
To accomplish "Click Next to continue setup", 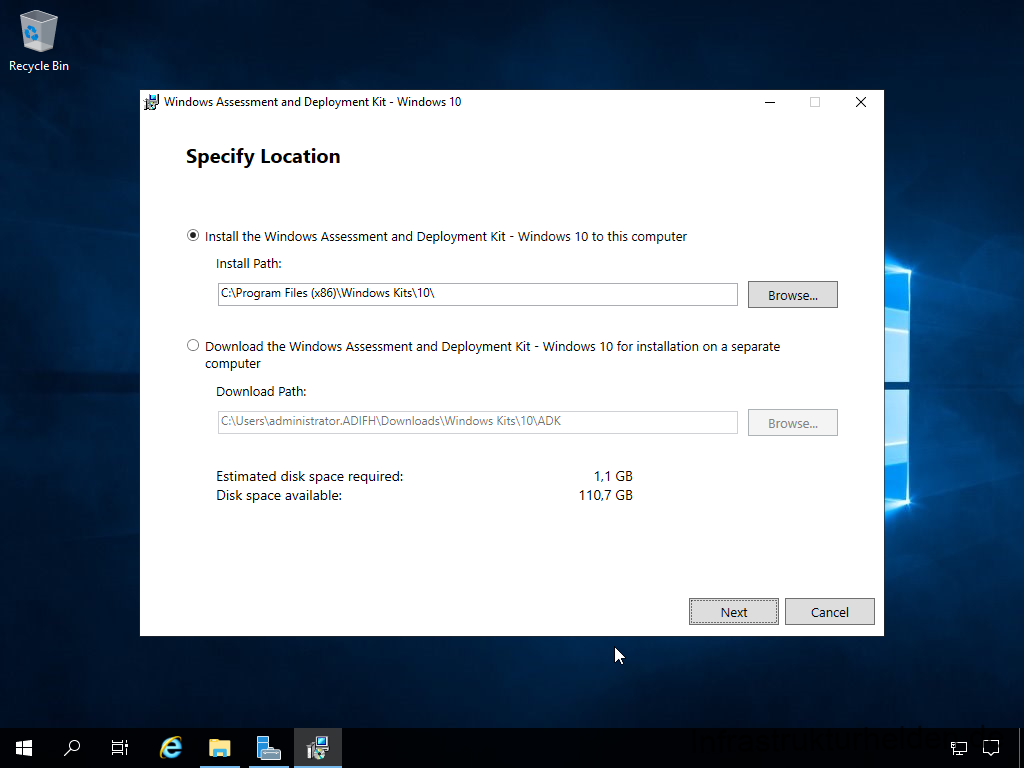I will coord(733,612).
